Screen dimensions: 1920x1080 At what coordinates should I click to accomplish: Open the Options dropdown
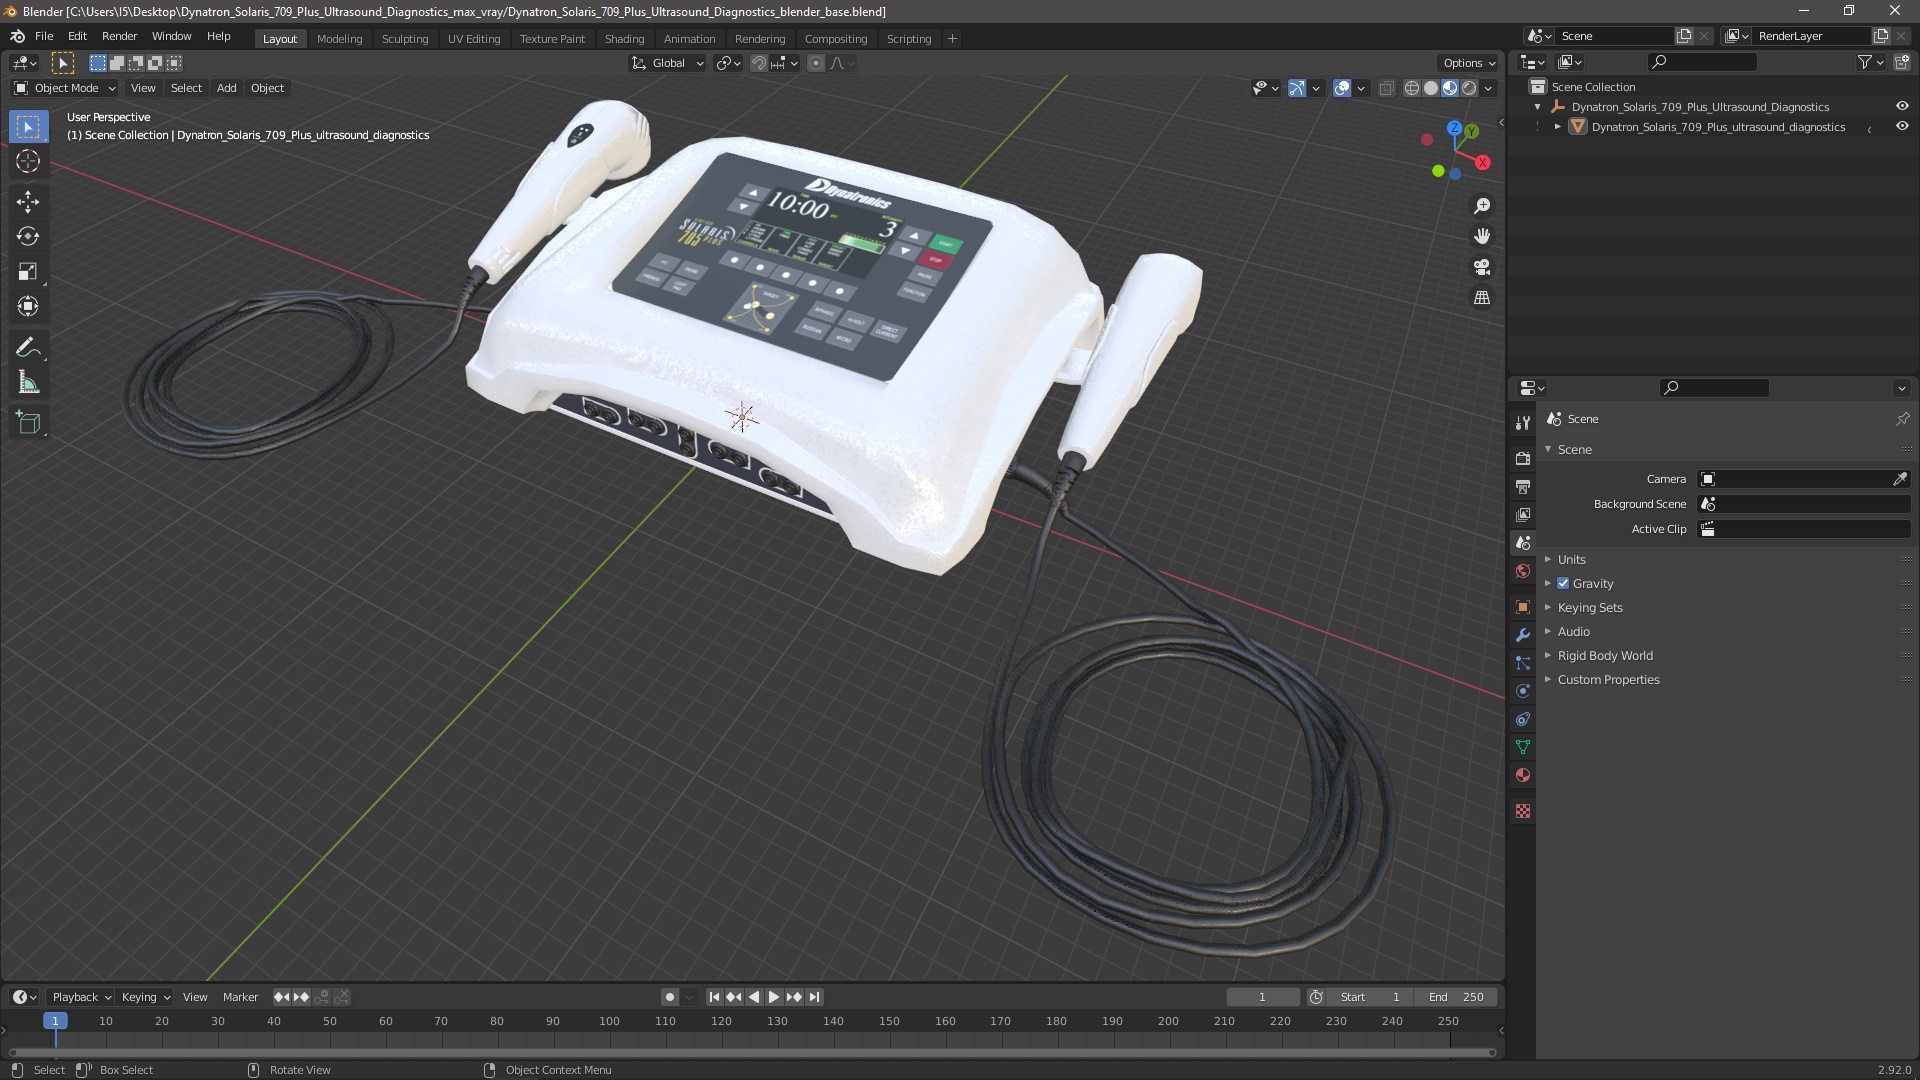tap(1468, 63)
